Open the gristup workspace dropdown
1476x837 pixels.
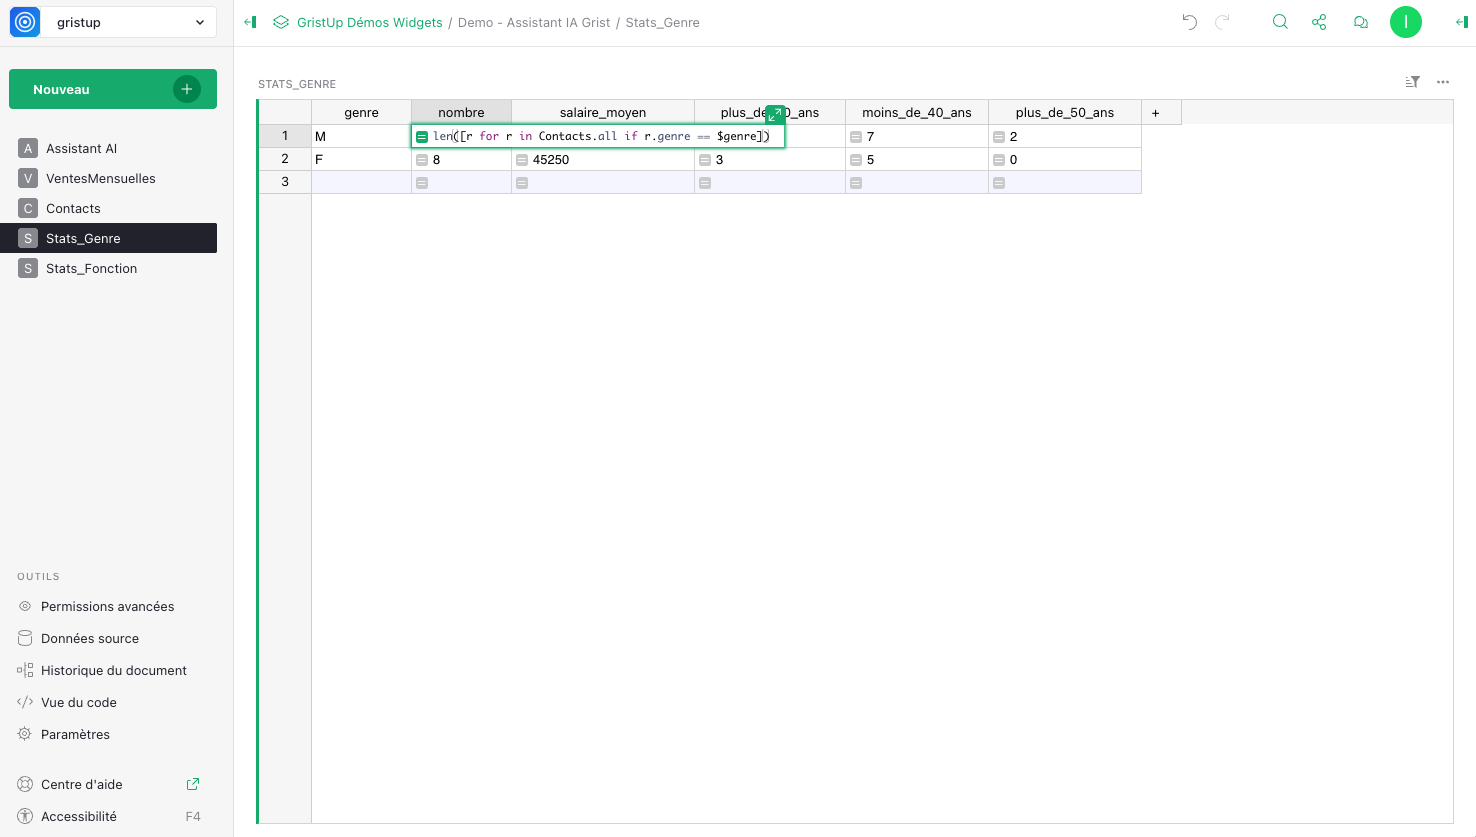point(113,22)
